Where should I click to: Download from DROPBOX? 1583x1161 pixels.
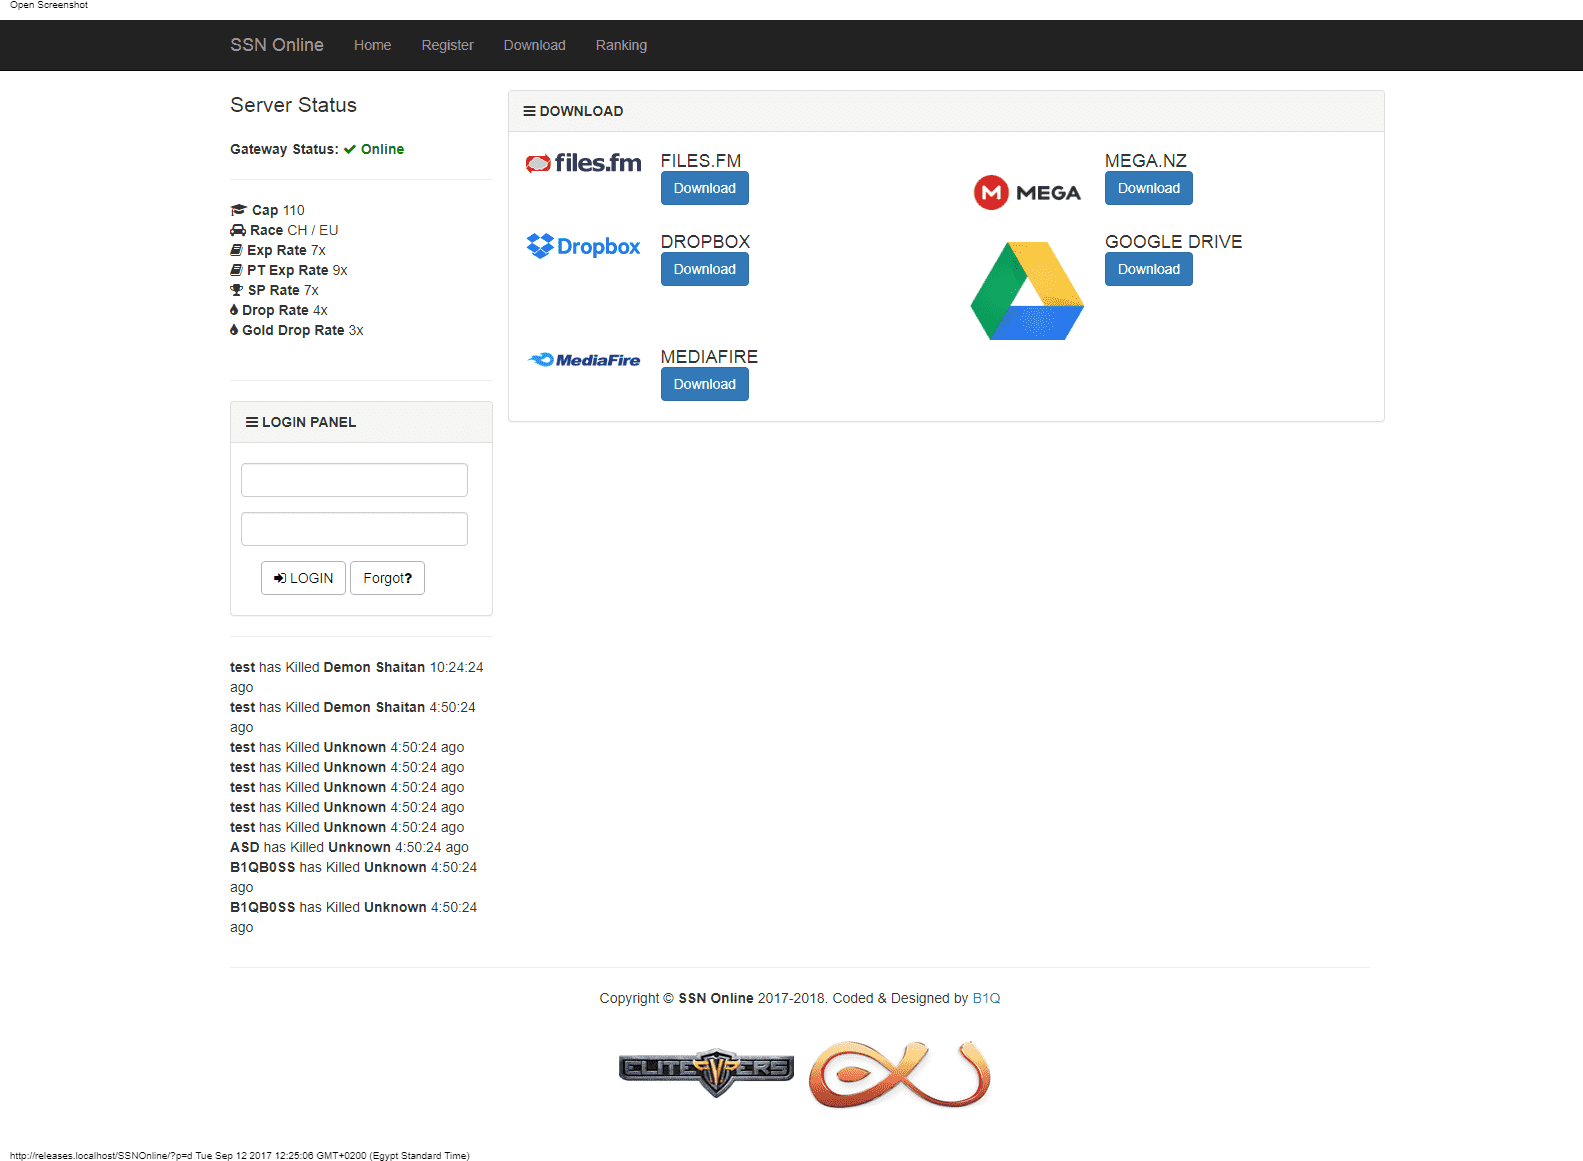tap(705, 269)
